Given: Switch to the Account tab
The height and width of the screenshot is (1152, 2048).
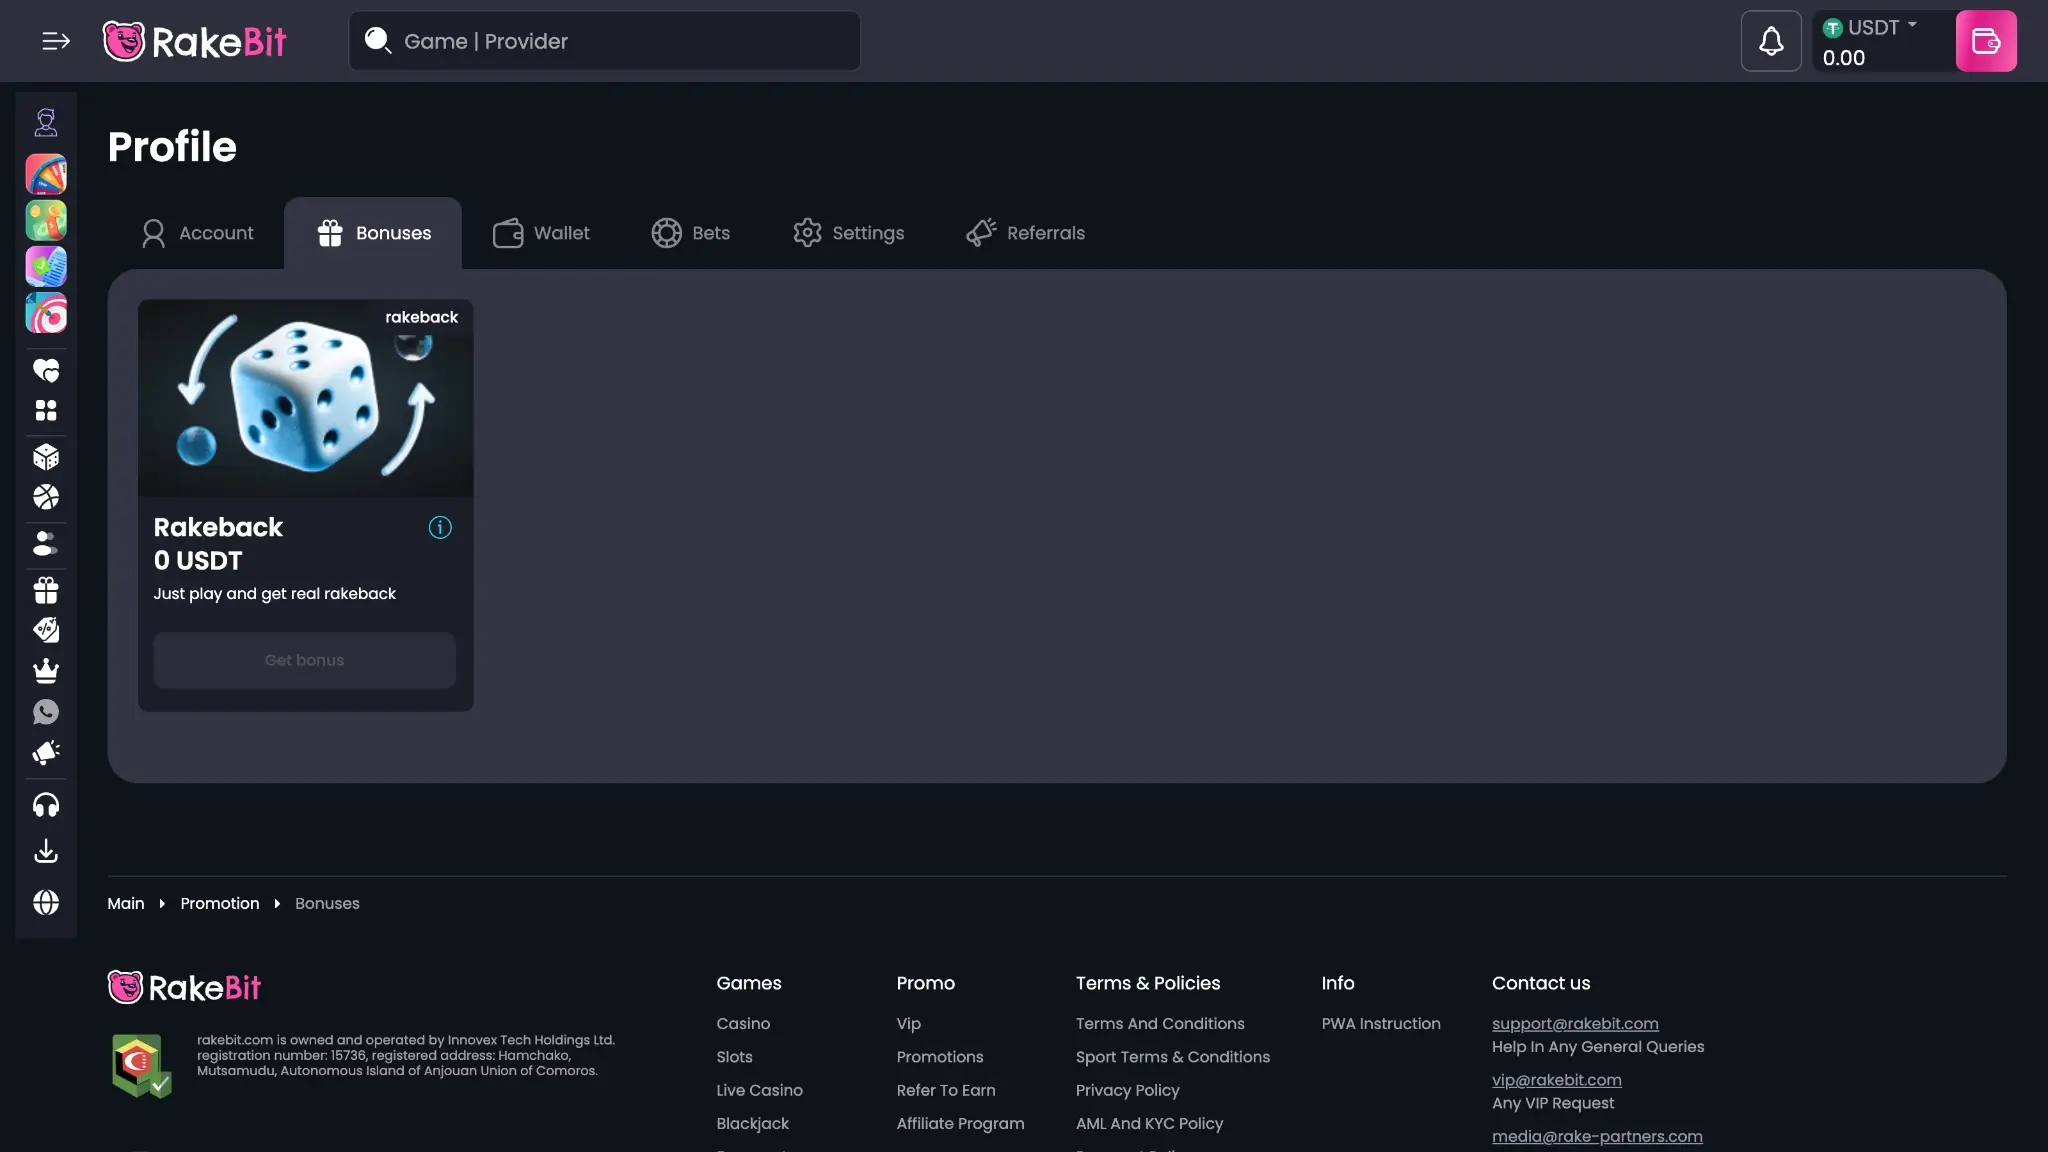Looking at the screenshot, I should 197,233.
